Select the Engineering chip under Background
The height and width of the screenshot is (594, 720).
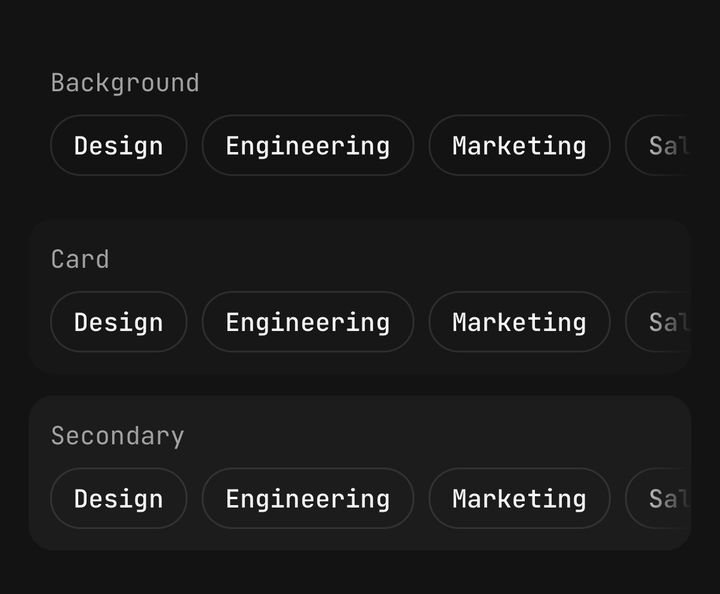(x=308, y=145)
